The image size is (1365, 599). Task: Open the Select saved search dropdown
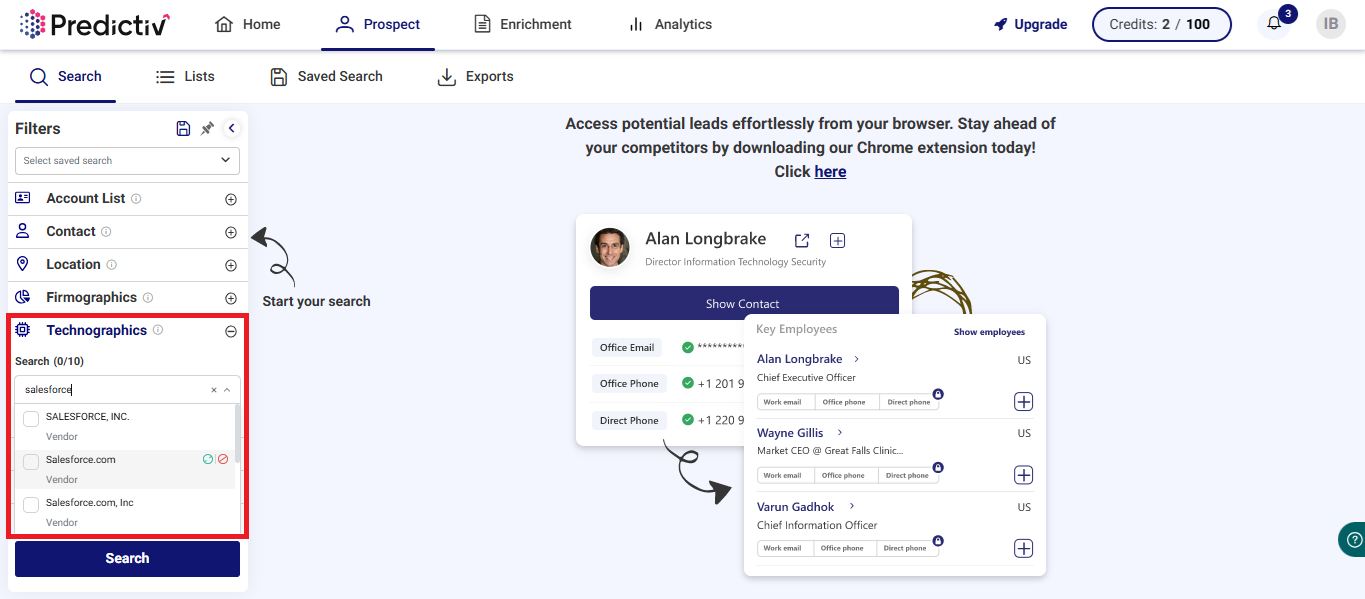pos(127,160)
